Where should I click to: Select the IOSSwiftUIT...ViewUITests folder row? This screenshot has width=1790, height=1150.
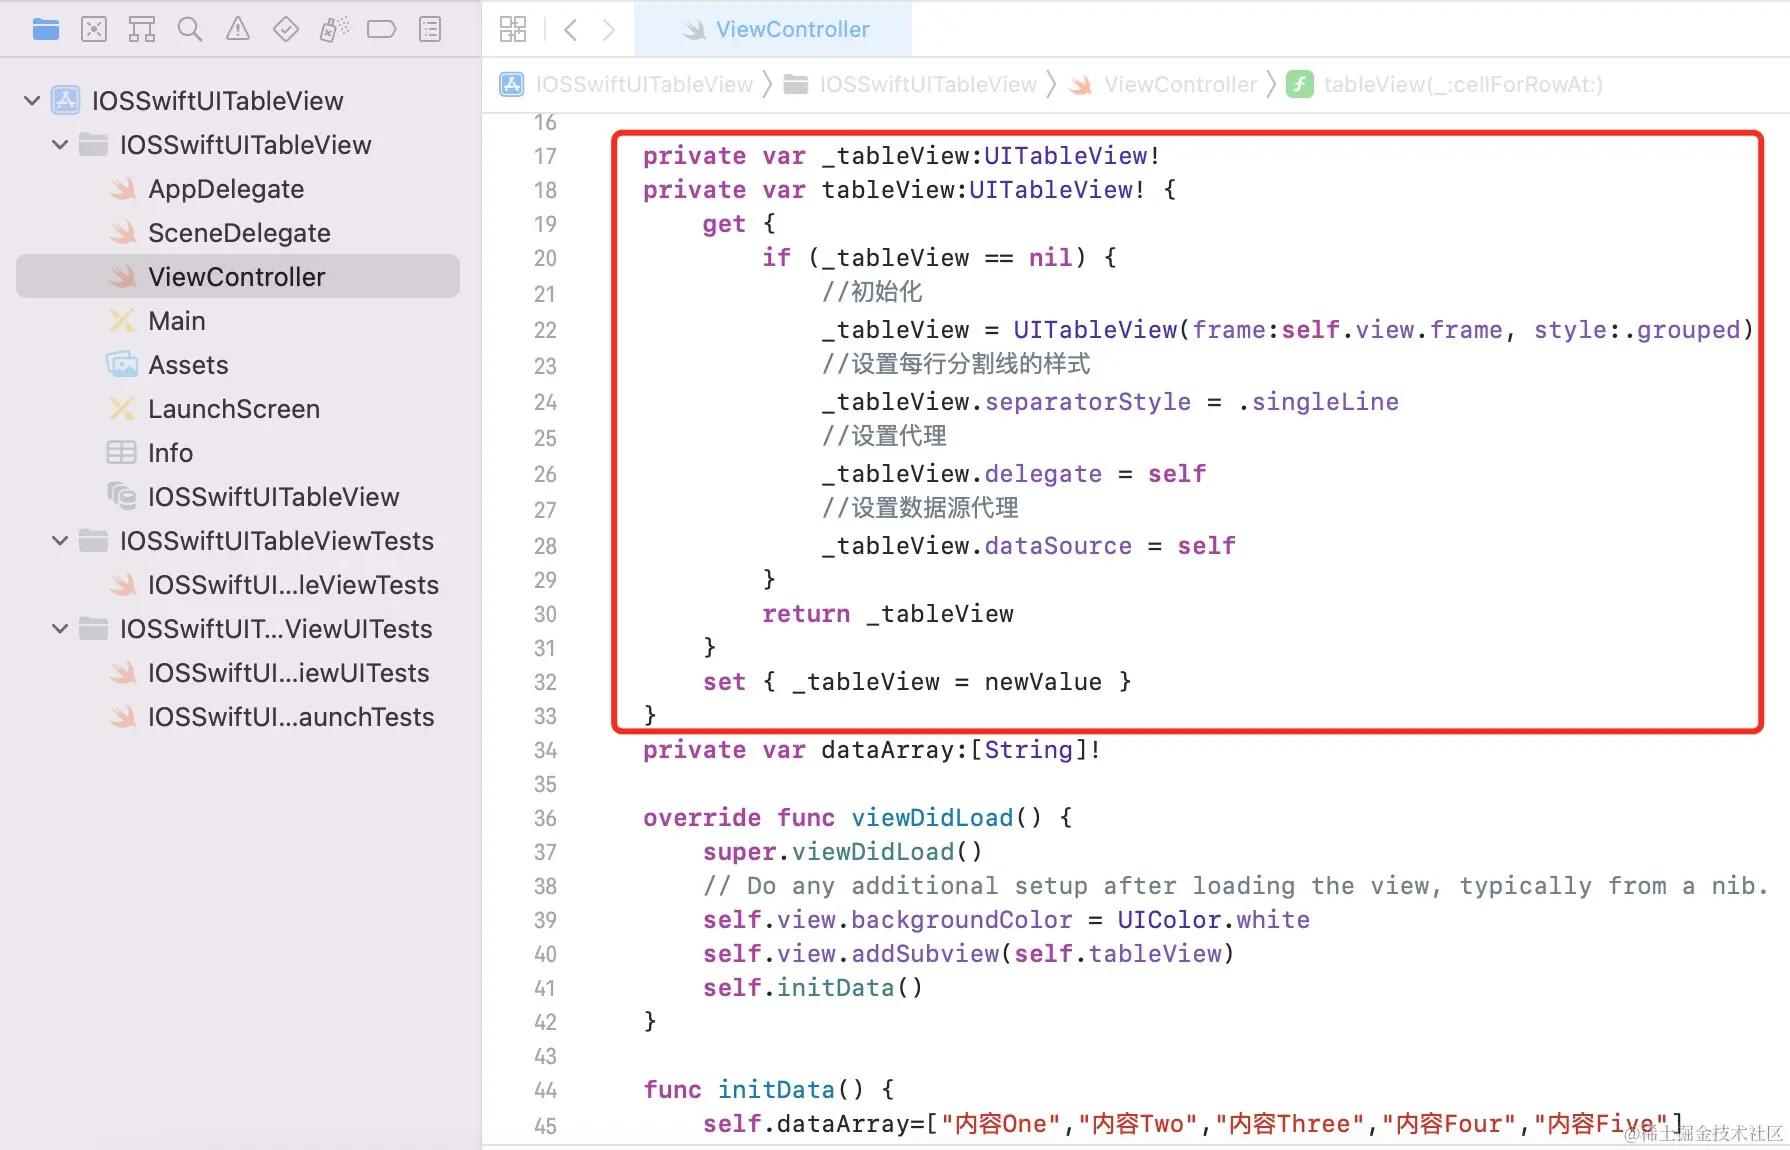tap(238, 629)
